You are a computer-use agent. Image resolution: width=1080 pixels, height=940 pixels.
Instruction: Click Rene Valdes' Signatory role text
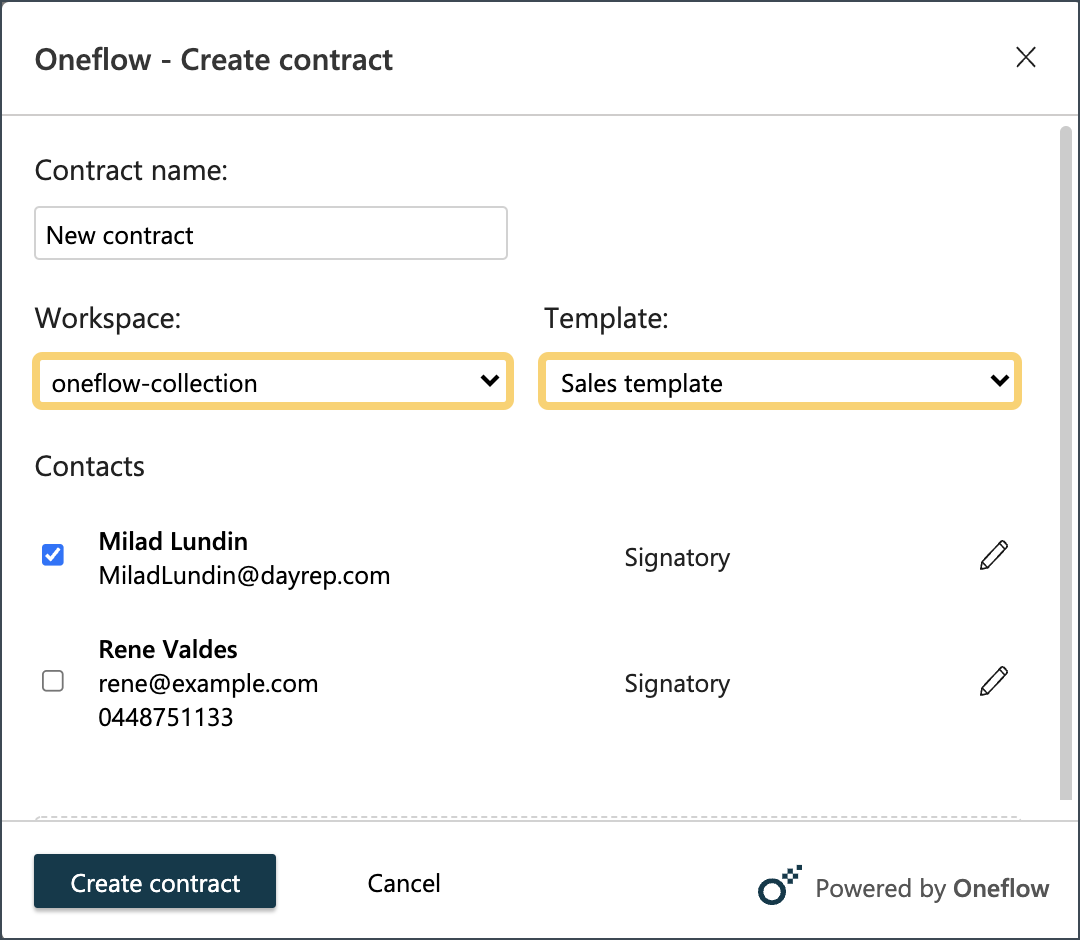point(677,683)
